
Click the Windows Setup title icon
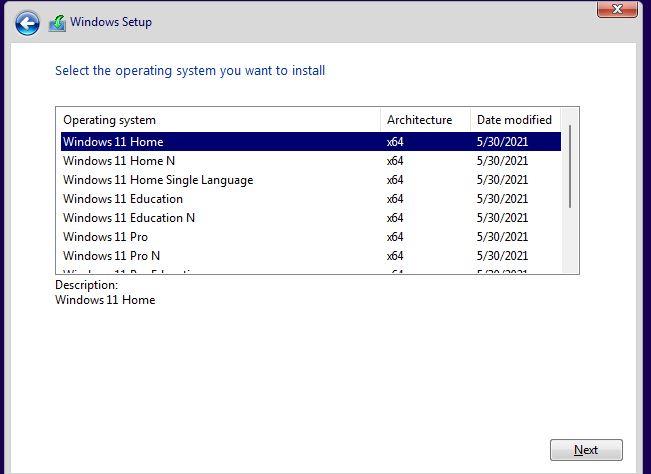[57, 23]
